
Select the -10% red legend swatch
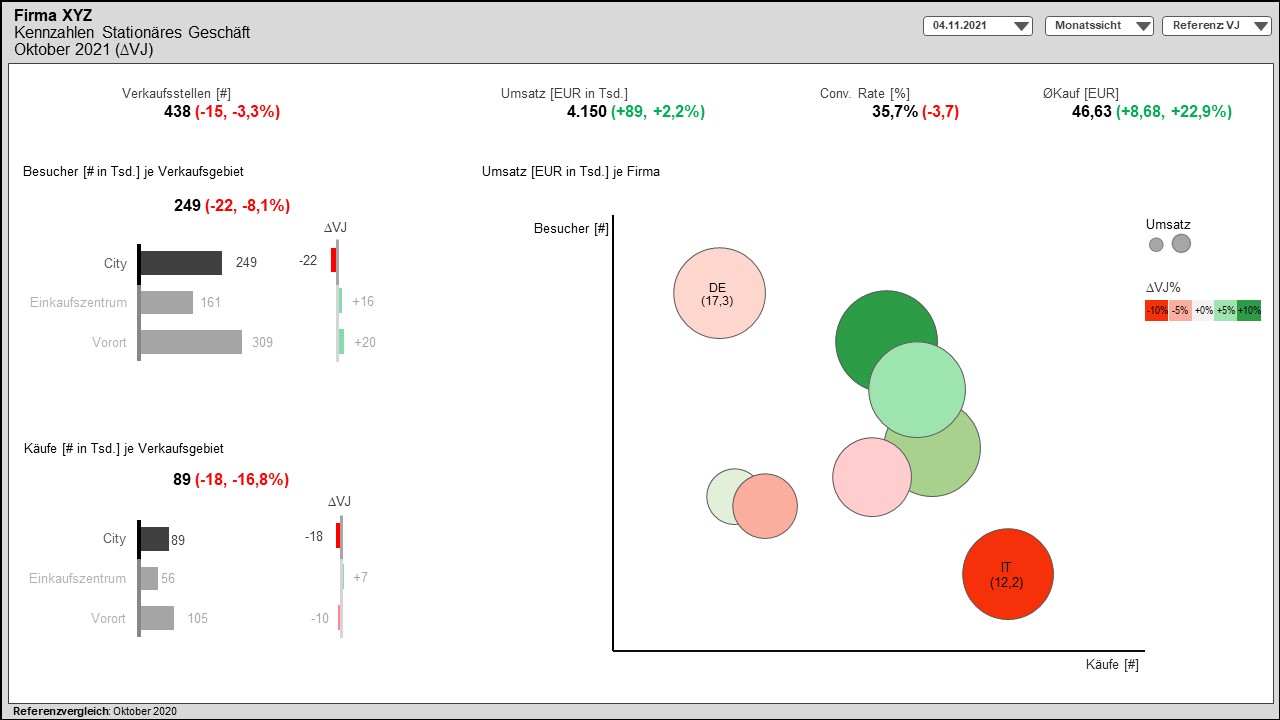(x=1156, y=311)
